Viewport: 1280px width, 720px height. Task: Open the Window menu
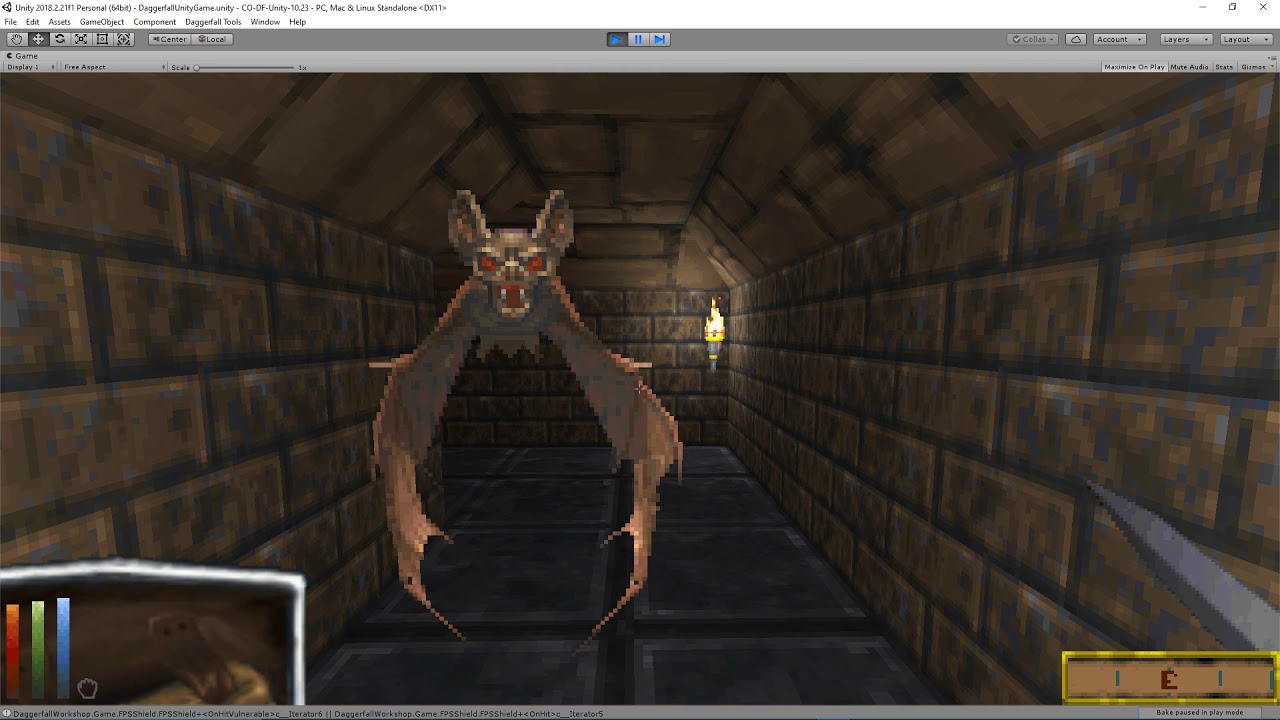pyautogui.click(x=265, y=22)
